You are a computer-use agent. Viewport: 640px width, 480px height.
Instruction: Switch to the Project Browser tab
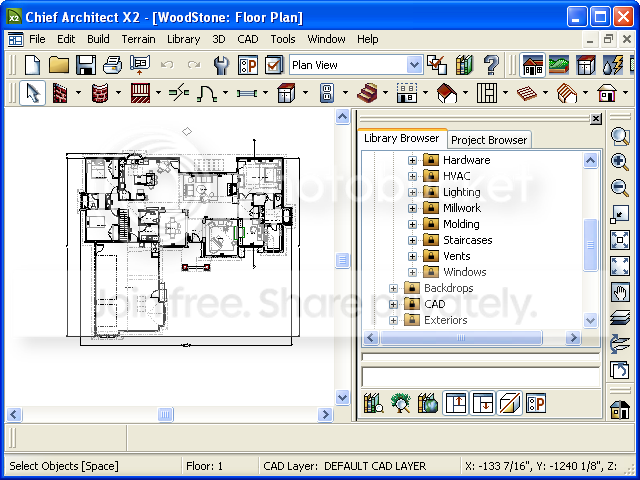(489, 140)
